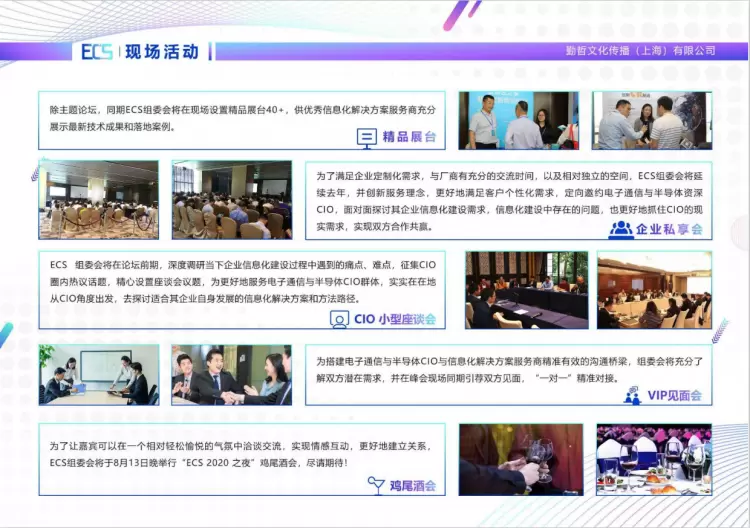Click the 现场活动 page title

(162, 52)
